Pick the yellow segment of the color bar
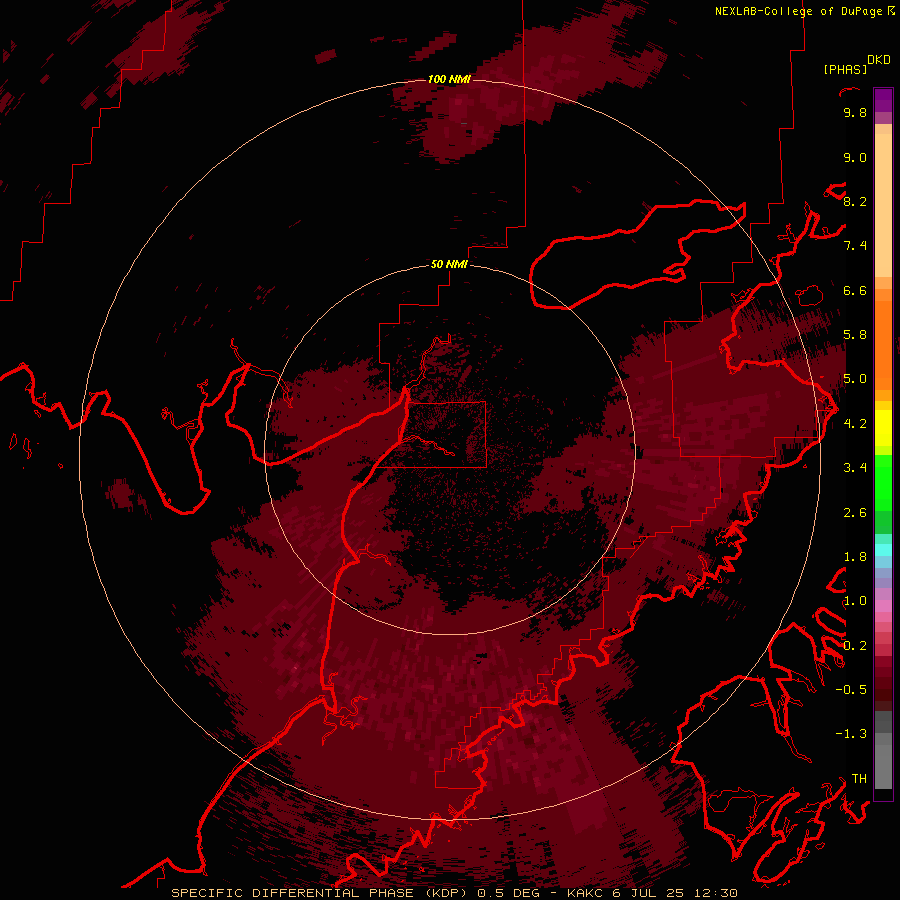Screen dimensions: 900x900 883,428
